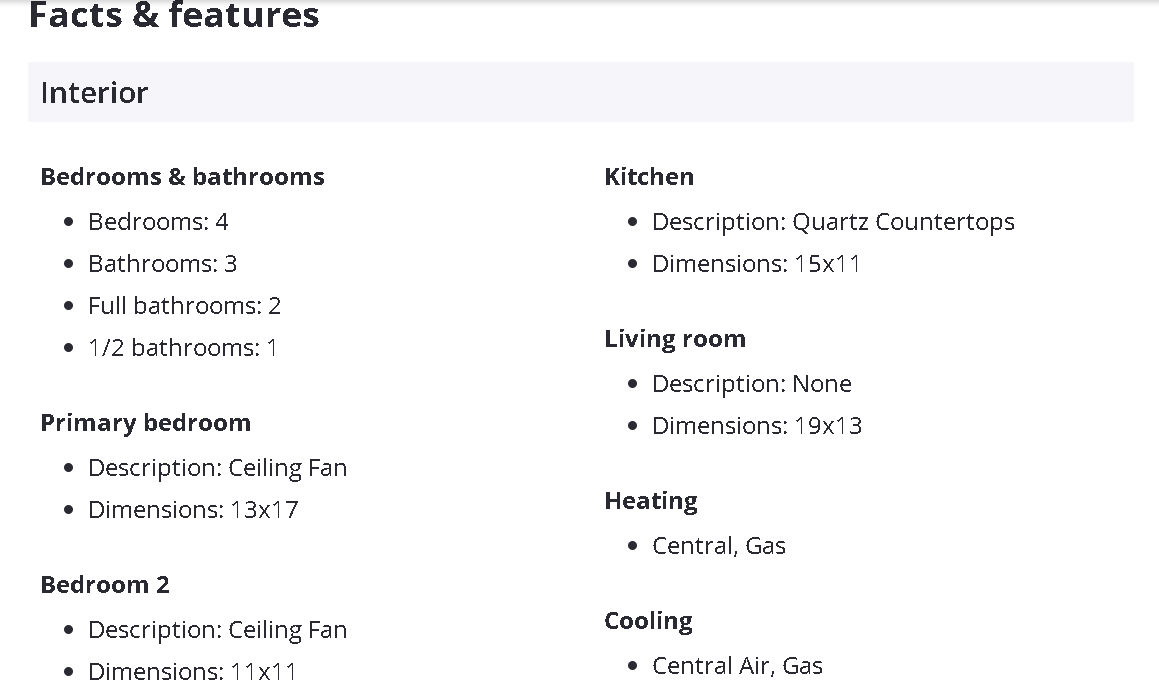Select the Dimensions: 11x11 line
Screen dimensions: 1159x687
click(x=192, y=671)
